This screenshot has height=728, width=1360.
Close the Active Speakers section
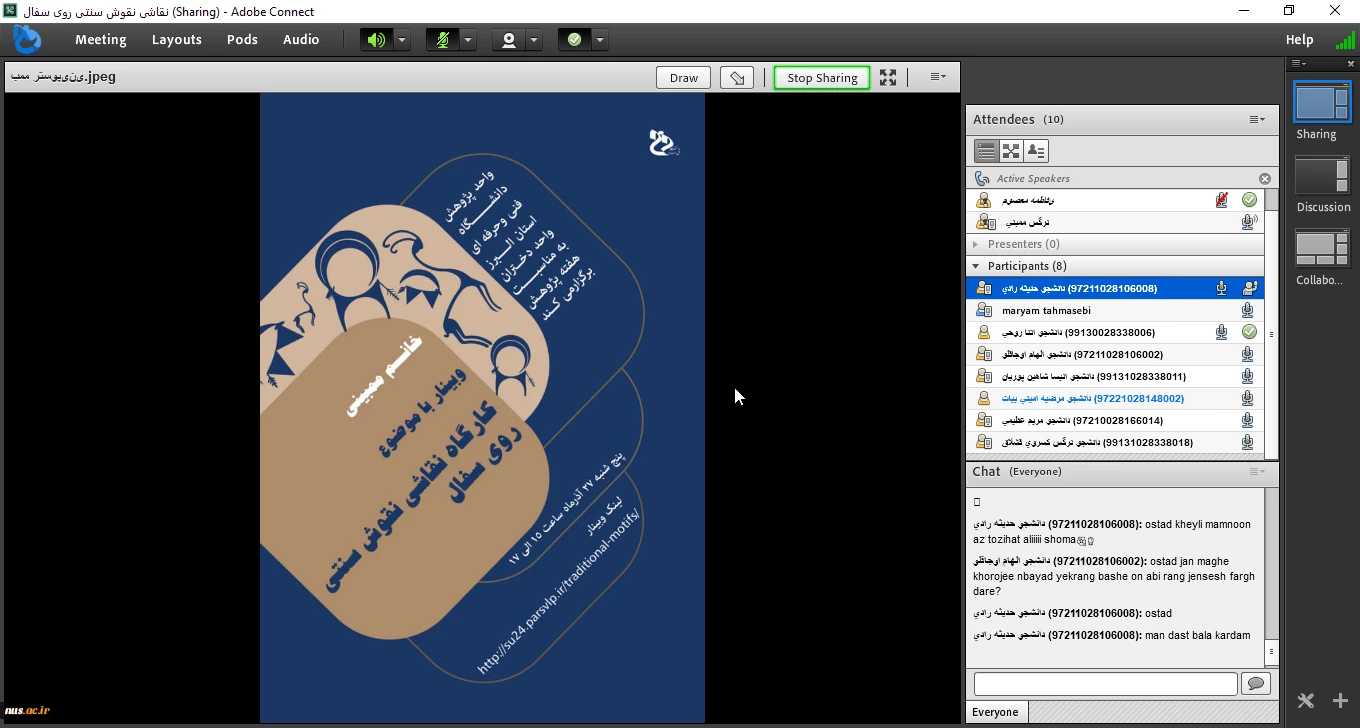click(x=1265, y=179)
